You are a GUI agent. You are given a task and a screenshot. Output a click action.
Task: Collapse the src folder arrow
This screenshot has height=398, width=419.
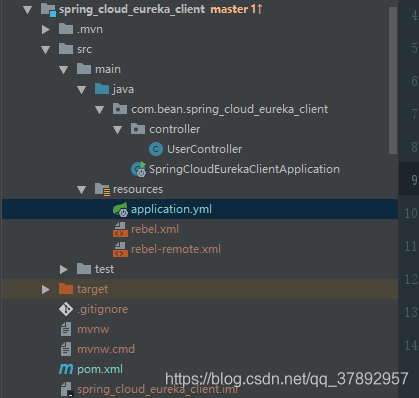point(46,50)
